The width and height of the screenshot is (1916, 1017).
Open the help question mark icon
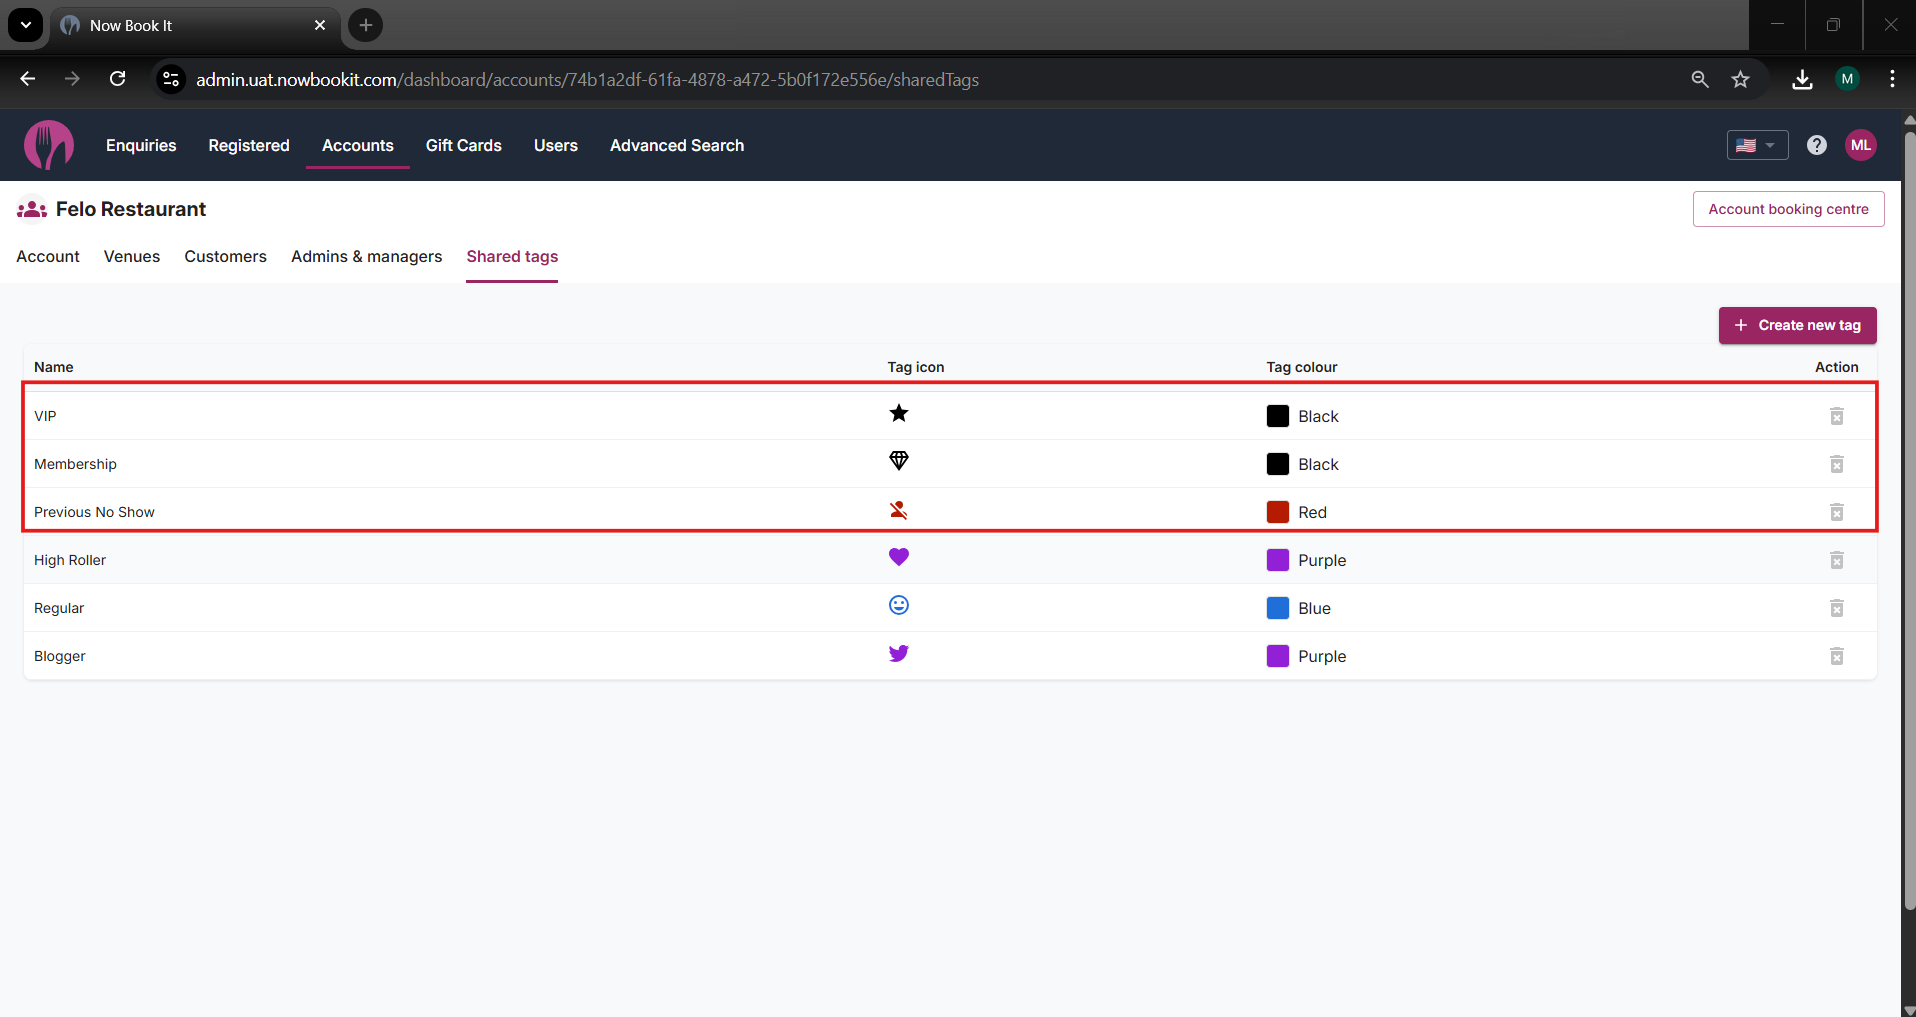tap(1816, 145)
